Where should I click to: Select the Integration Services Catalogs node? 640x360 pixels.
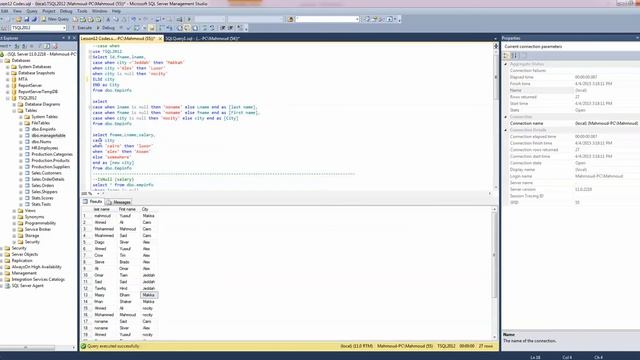click(x=38, y=280)
